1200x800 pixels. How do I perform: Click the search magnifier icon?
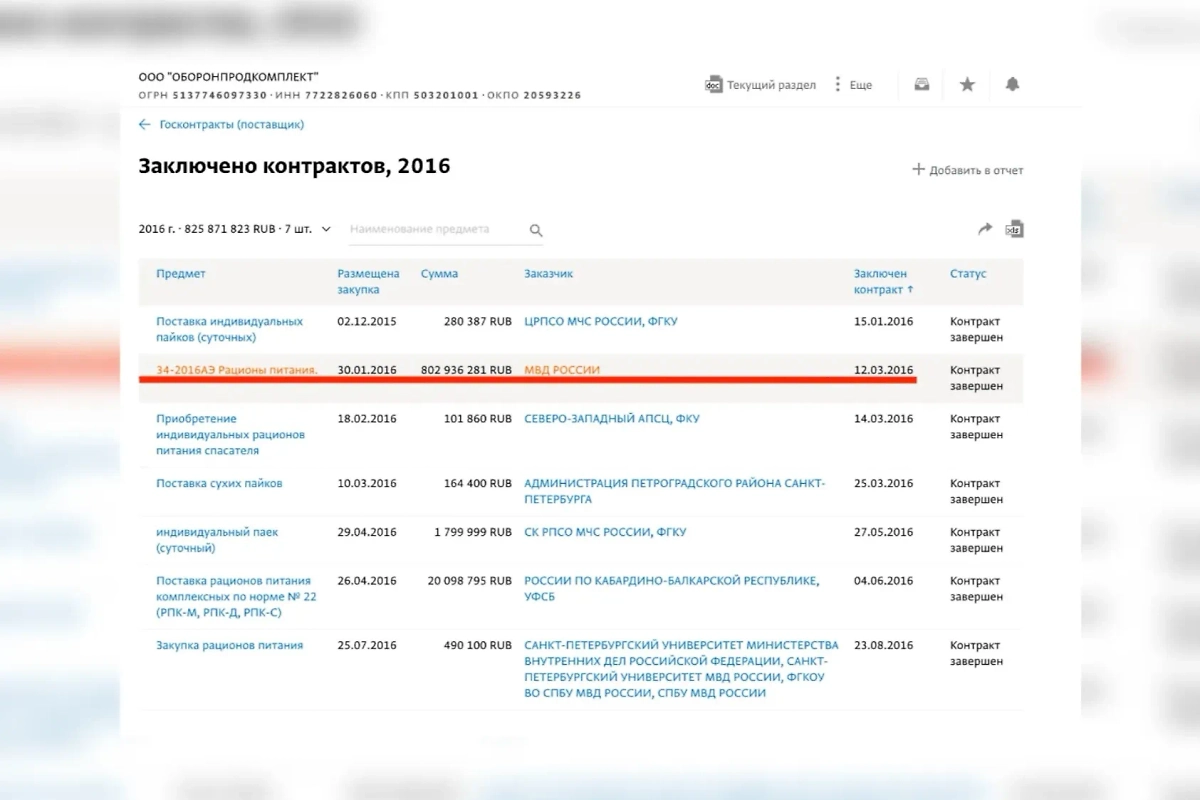(536, 229)
